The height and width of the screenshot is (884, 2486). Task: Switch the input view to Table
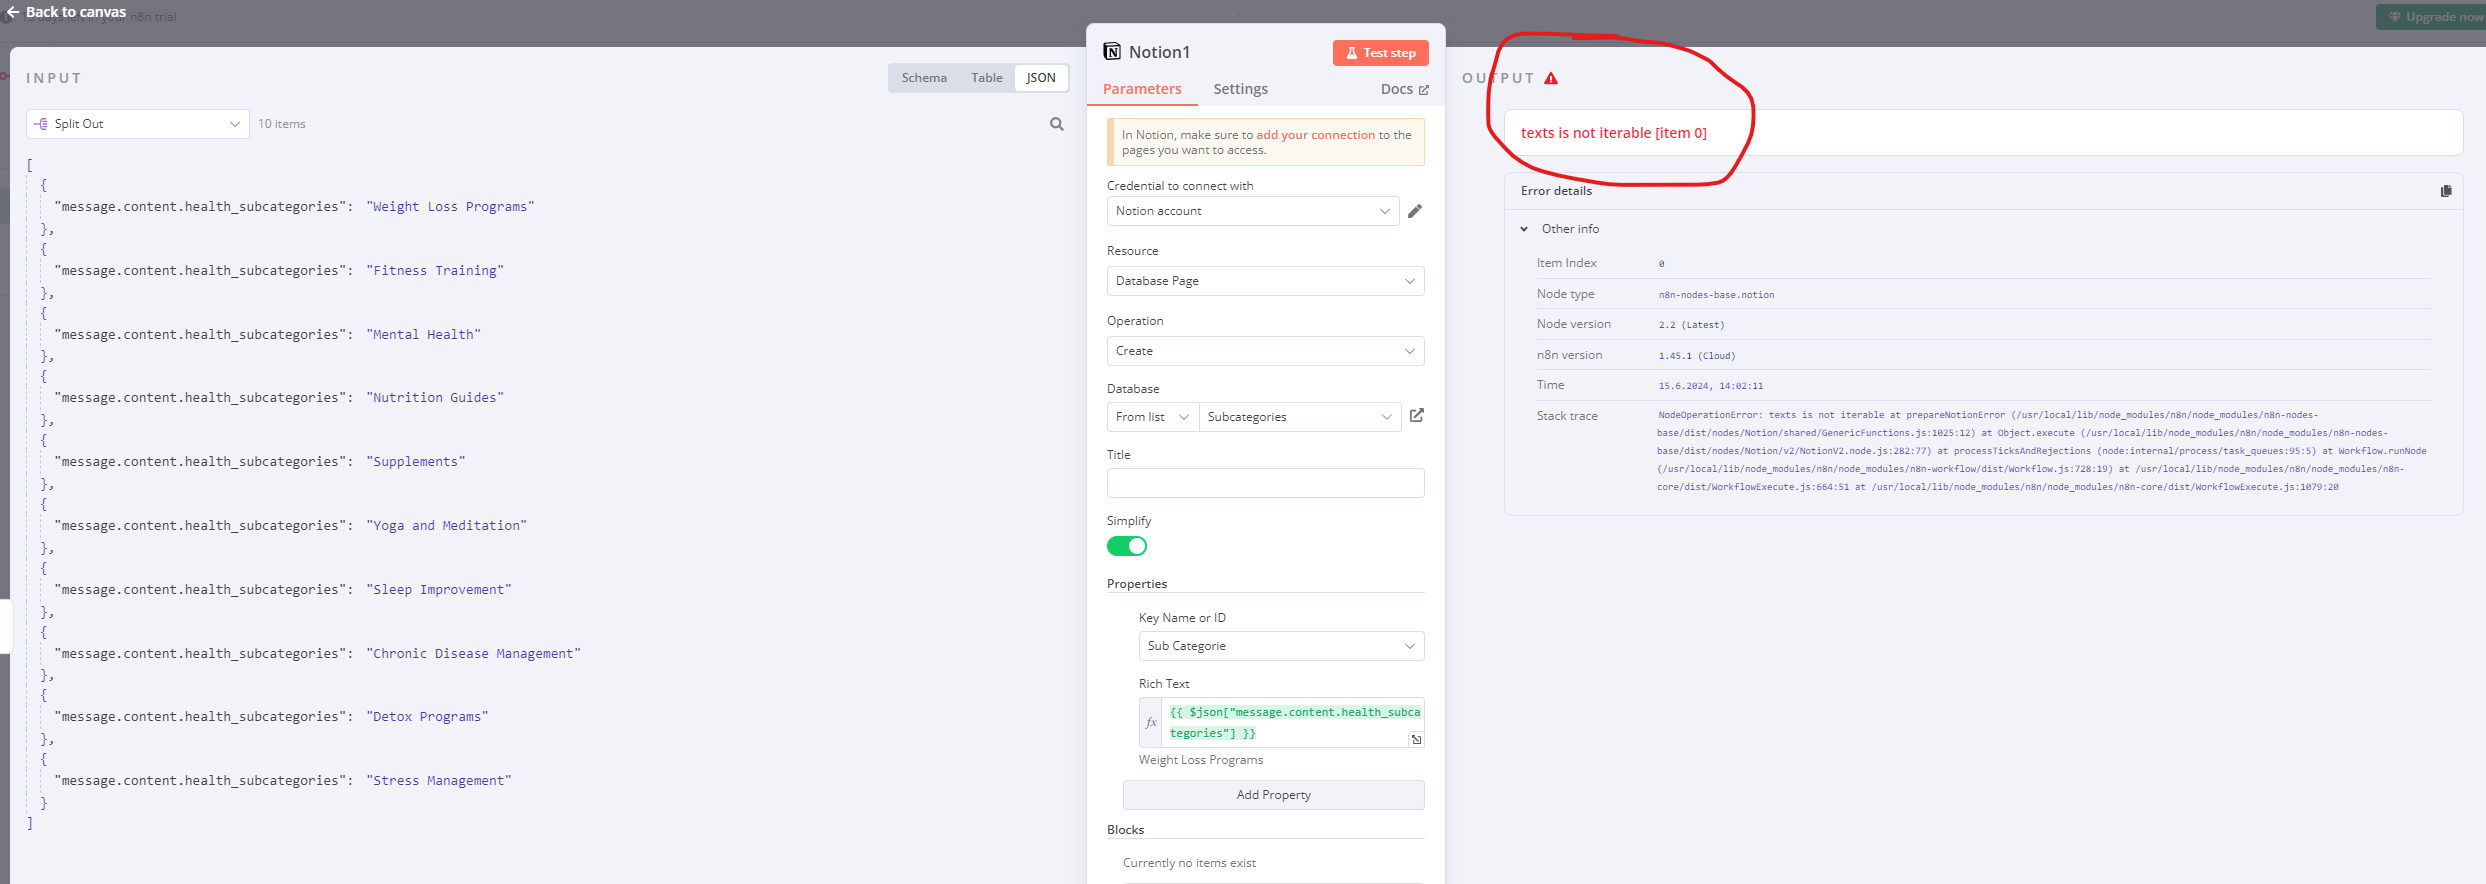[x=986, y=78]
